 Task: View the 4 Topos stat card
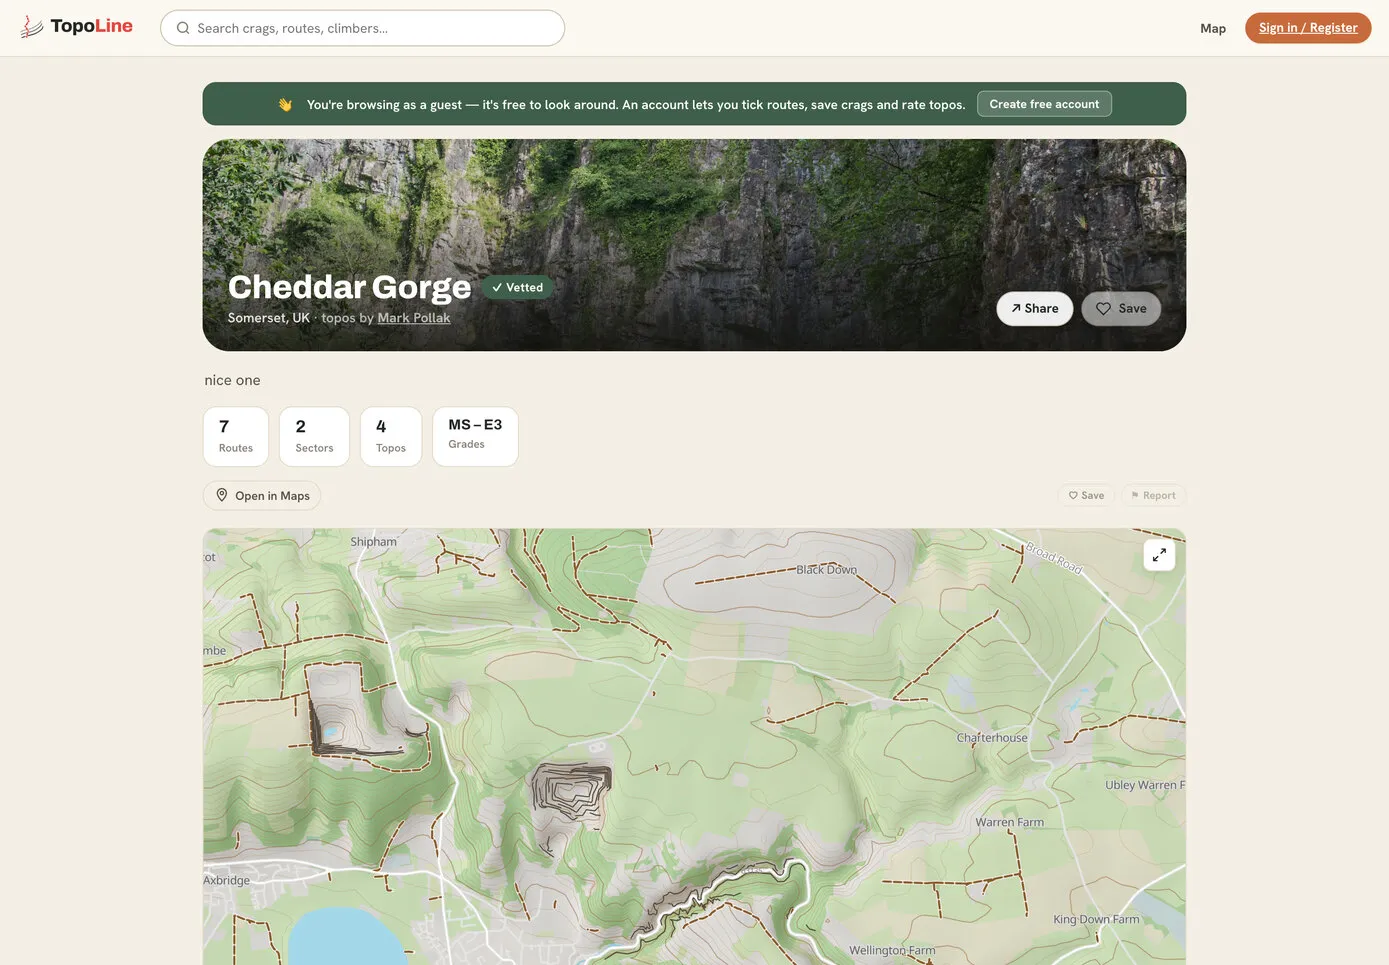pos(391,436)
